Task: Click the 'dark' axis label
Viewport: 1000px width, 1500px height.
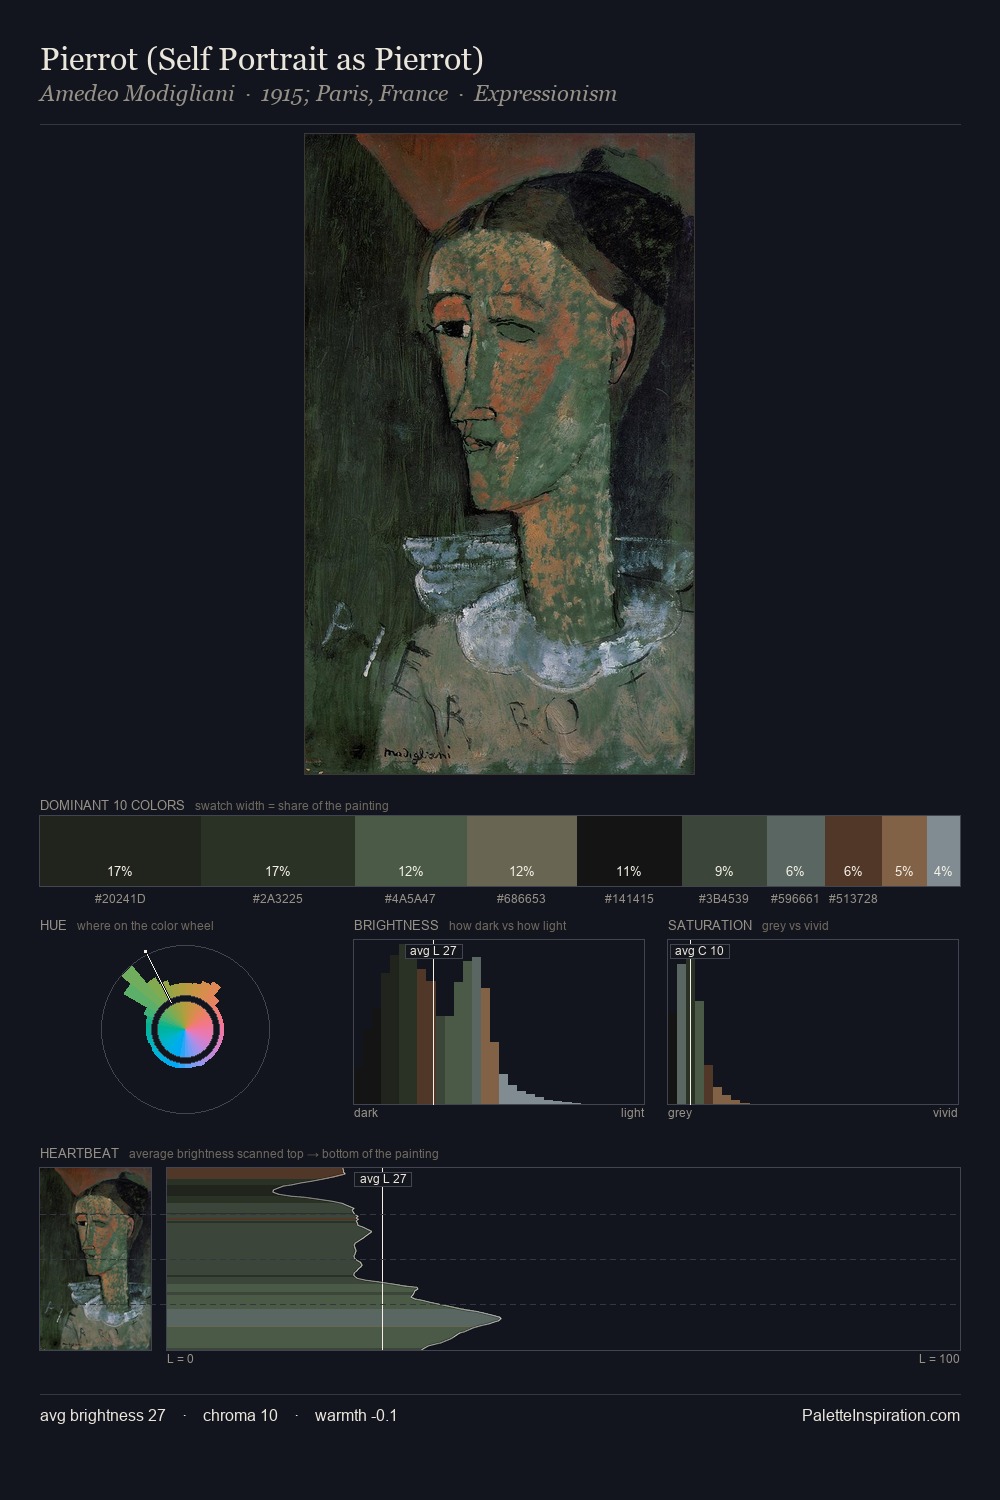Action: click(366, 1113)
